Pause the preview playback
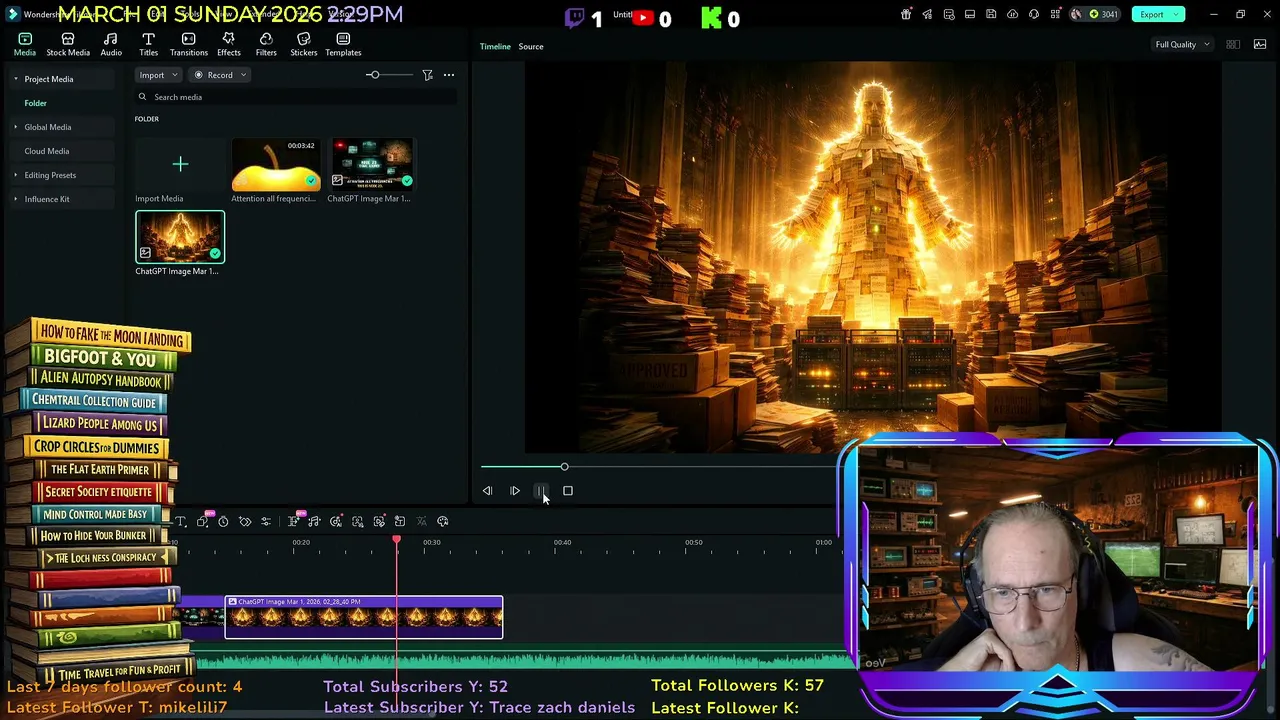This screenshot has width=1280, height=720. (x=541, y=491)
